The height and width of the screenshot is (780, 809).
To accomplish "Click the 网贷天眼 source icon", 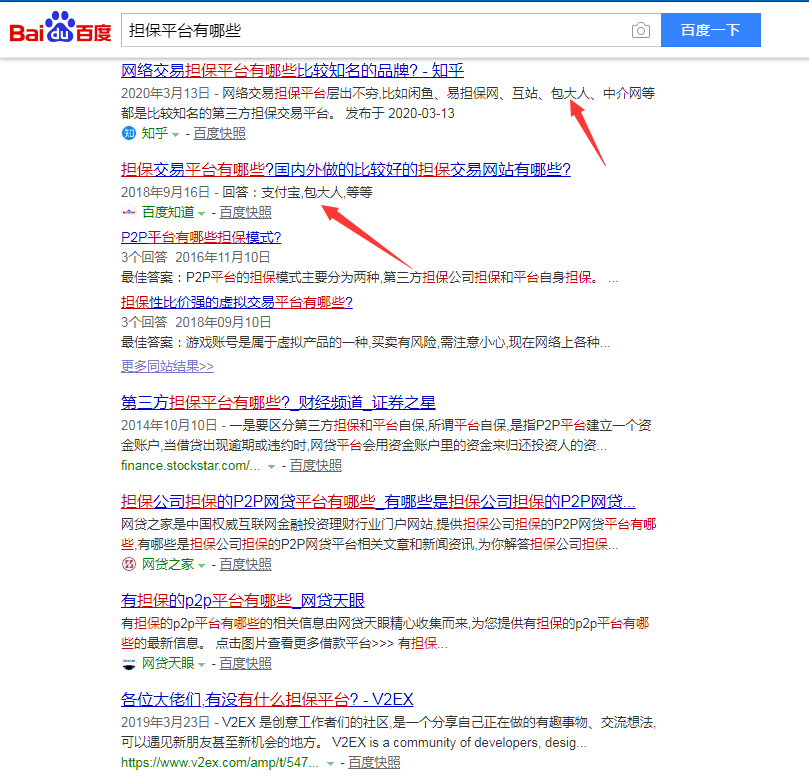I will [x=128, y=663].
